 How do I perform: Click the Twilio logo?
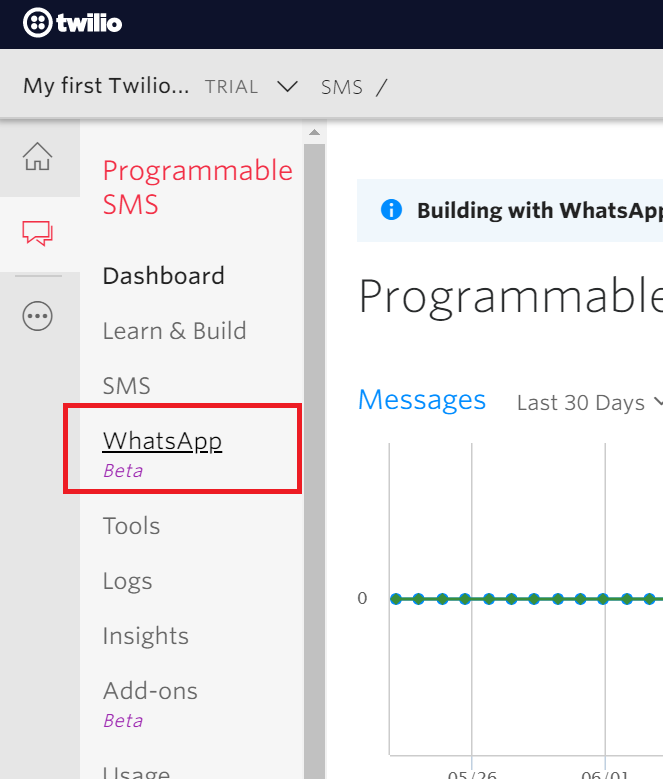(x=72, y=22)
